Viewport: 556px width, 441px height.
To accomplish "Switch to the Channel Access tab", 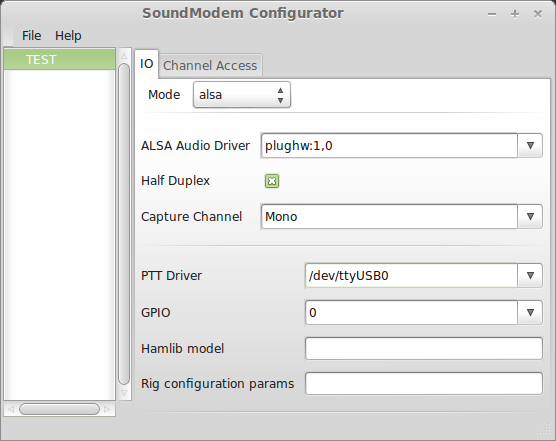I will pos(210,66).
